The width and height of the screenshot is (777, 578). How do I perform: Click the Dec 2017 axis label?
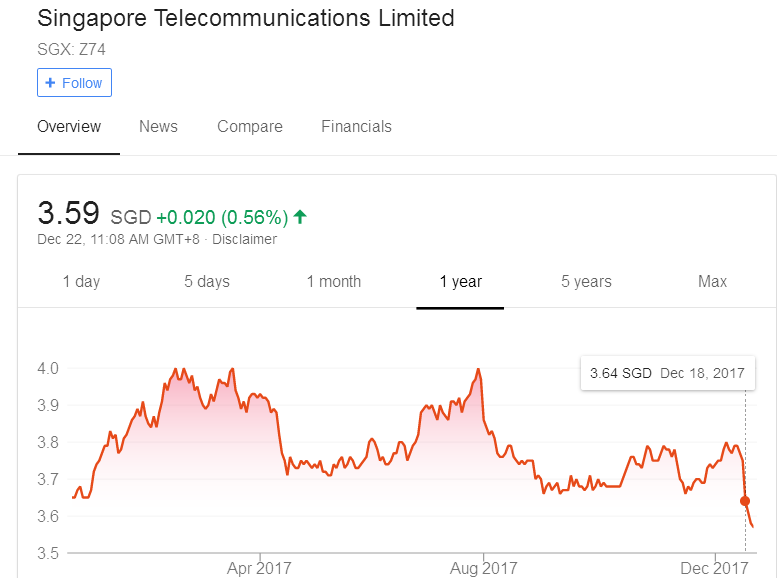tap(714, 568)
